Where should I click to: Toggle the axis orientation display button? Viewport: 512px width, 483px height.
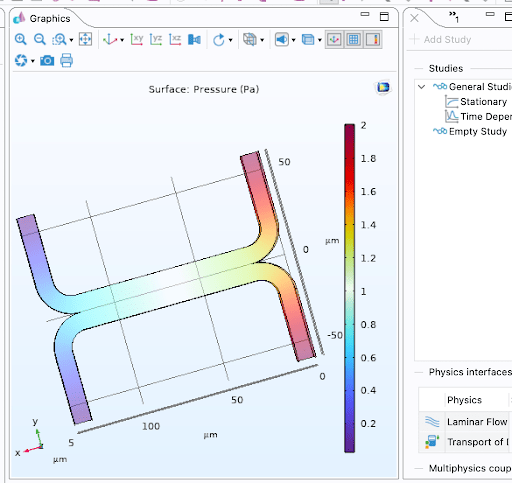point(334,40)
